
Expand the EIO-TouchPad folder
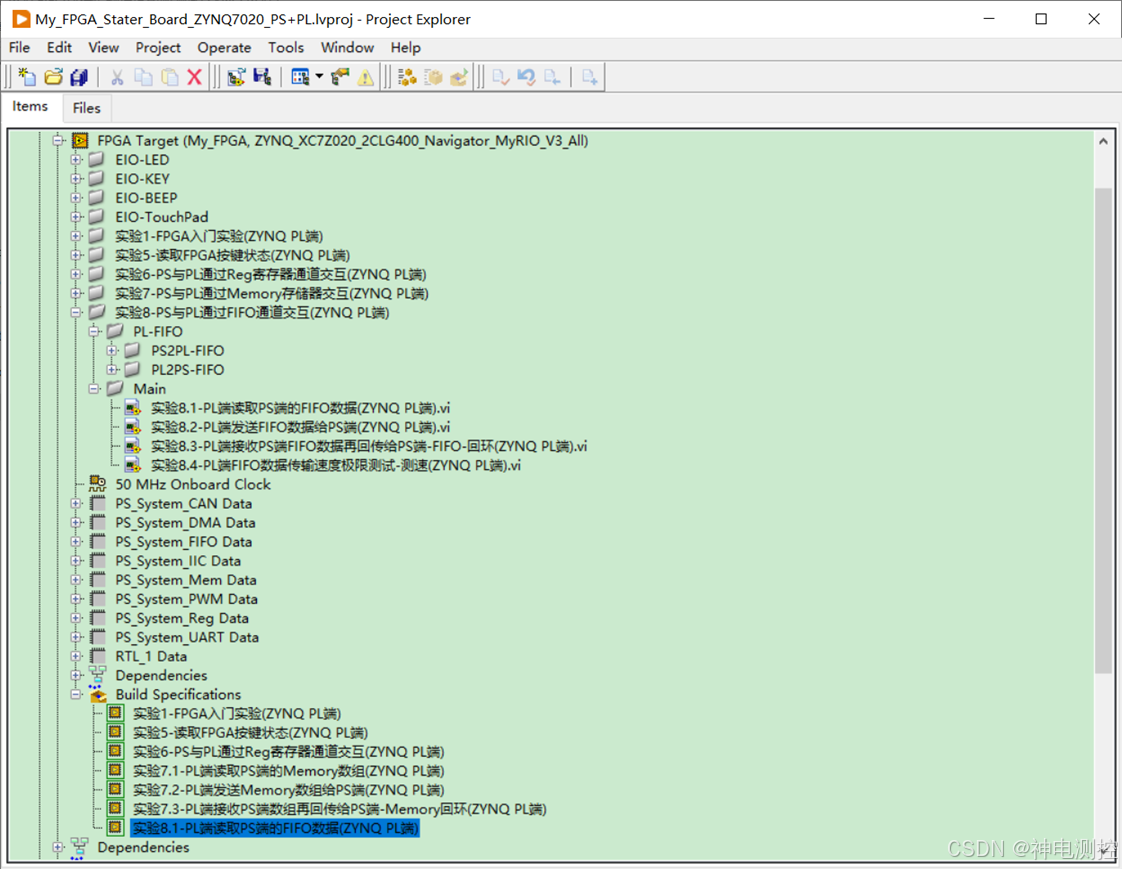(76, 216)
